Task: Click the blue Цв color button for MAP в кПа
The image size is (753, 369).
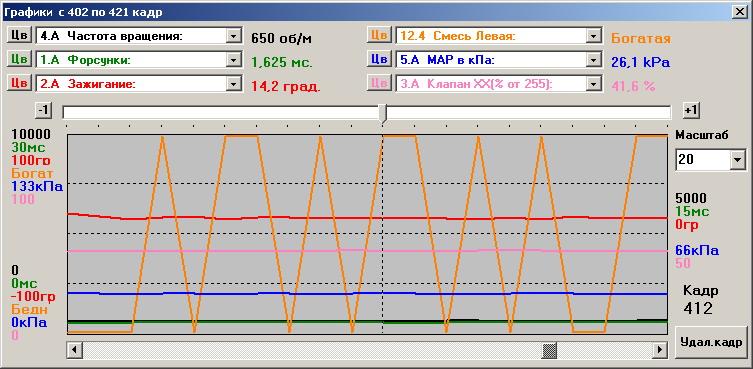Action: tap(379, 59)
